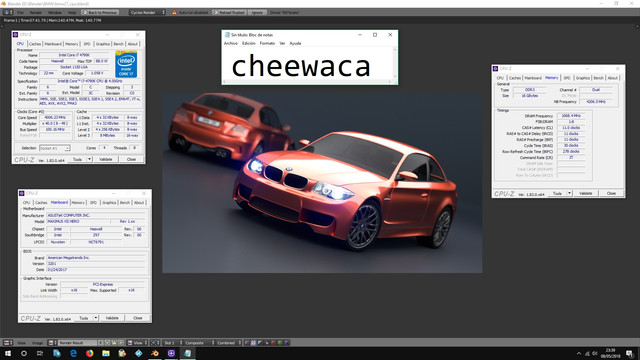Open the Slot 1 render slot dropdown
The width and height of the screenshot is (640, 360).
coord(173,343)
